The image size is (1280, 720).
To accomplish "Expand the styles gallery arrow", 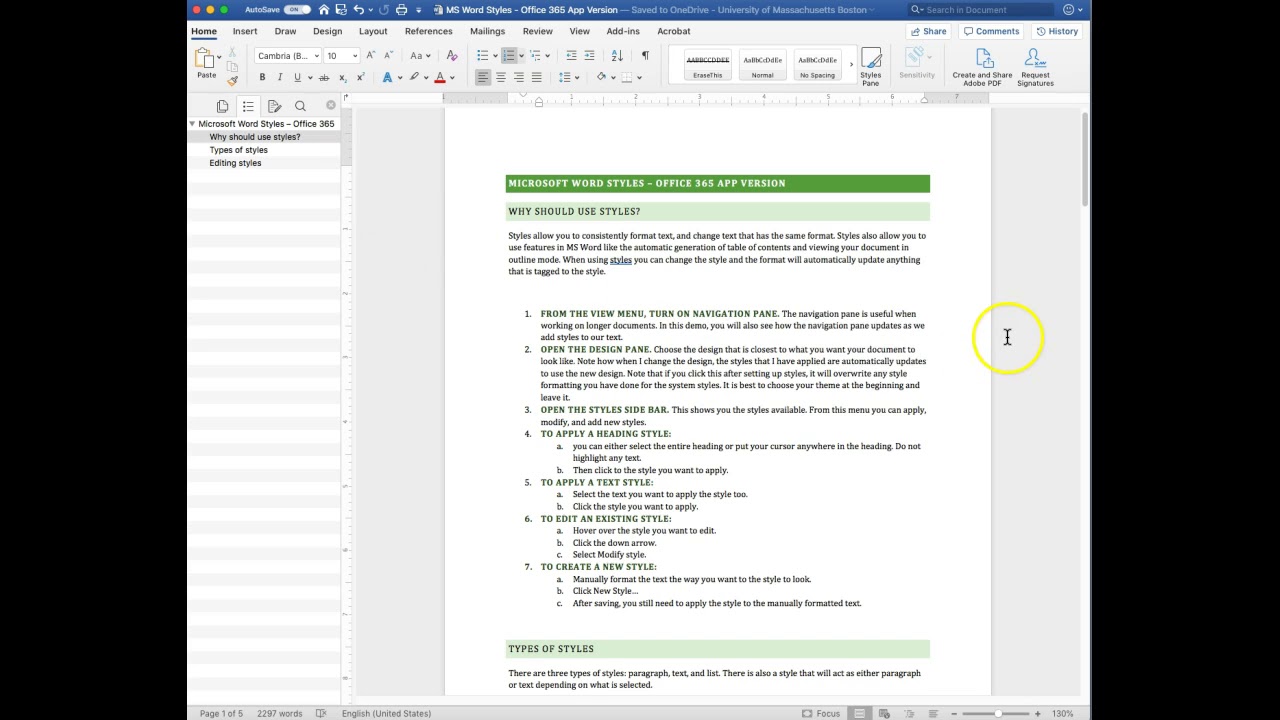I will [x=851, y=65].
